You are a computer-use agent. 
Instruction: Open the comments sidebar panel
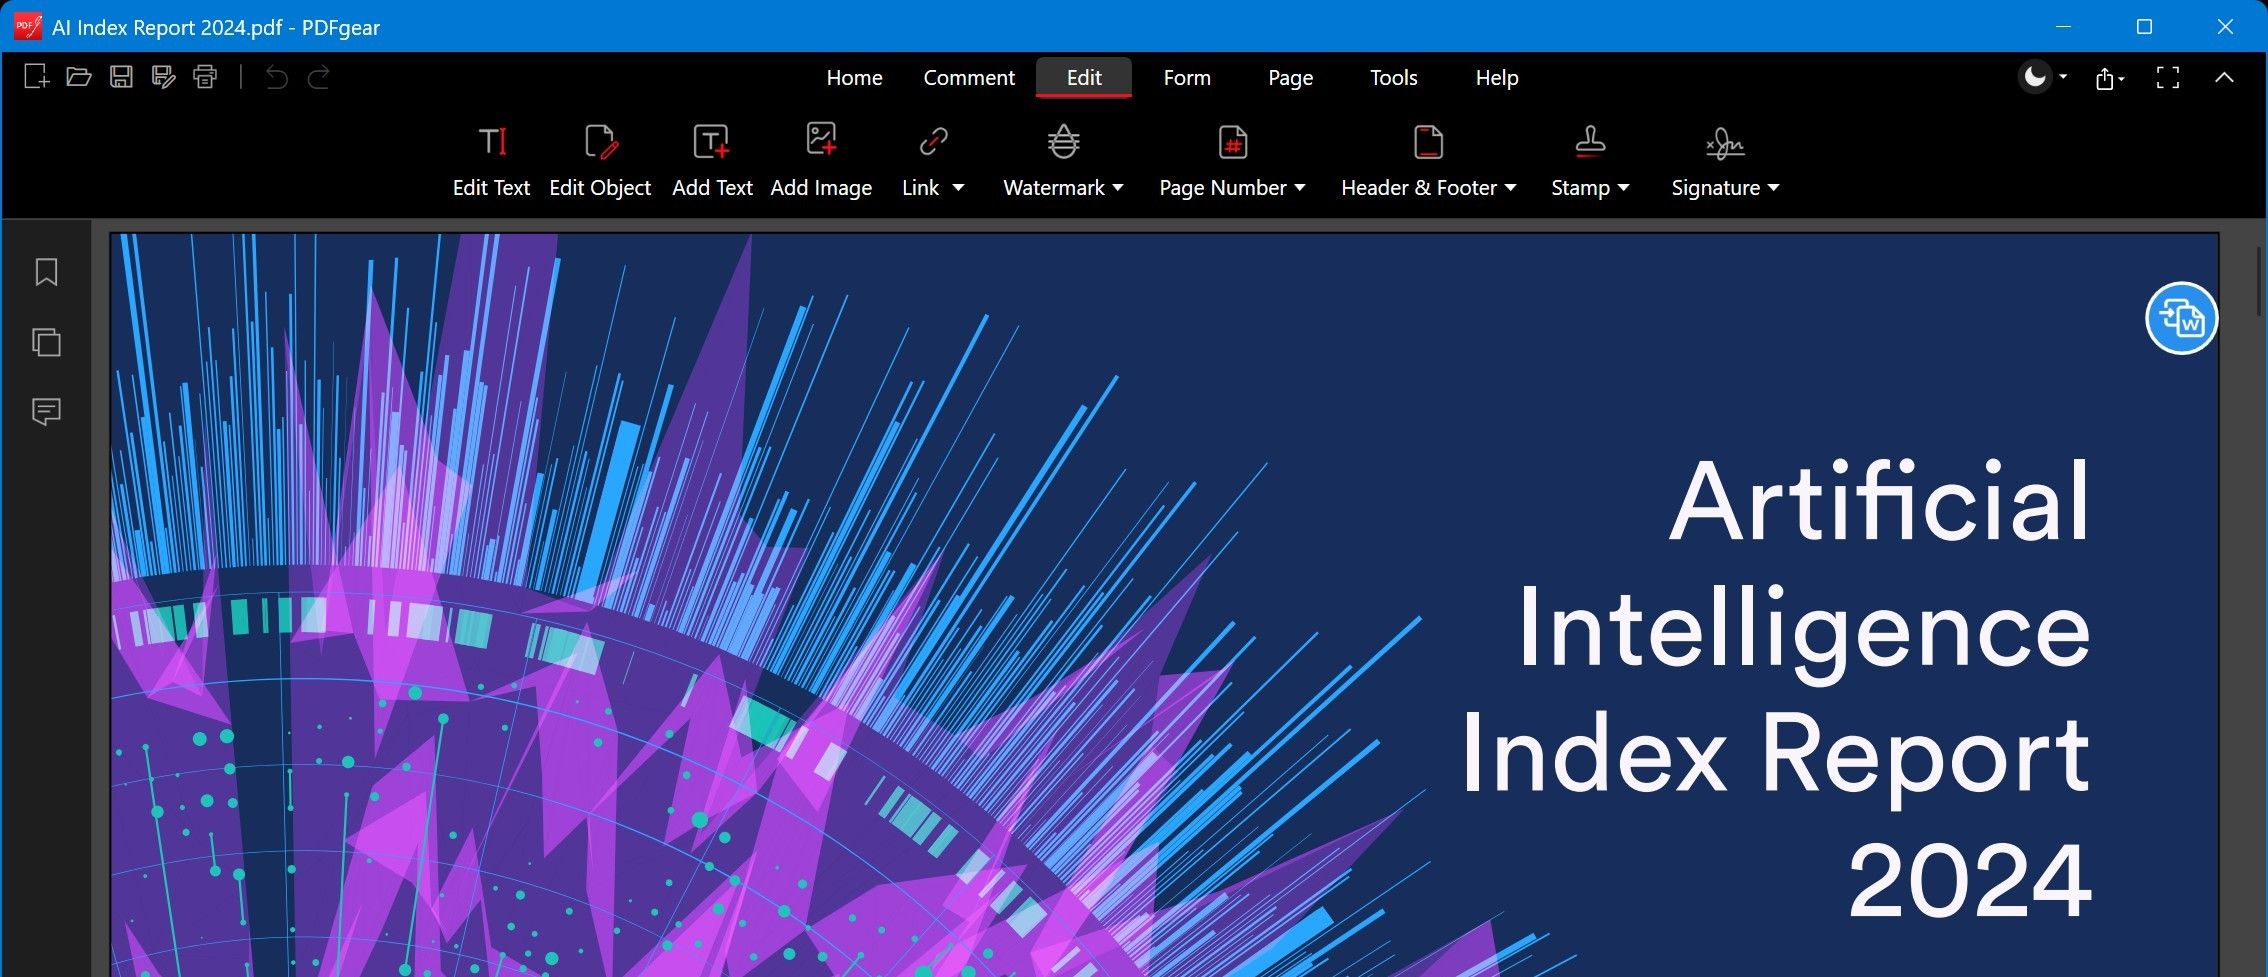(46, 411)
